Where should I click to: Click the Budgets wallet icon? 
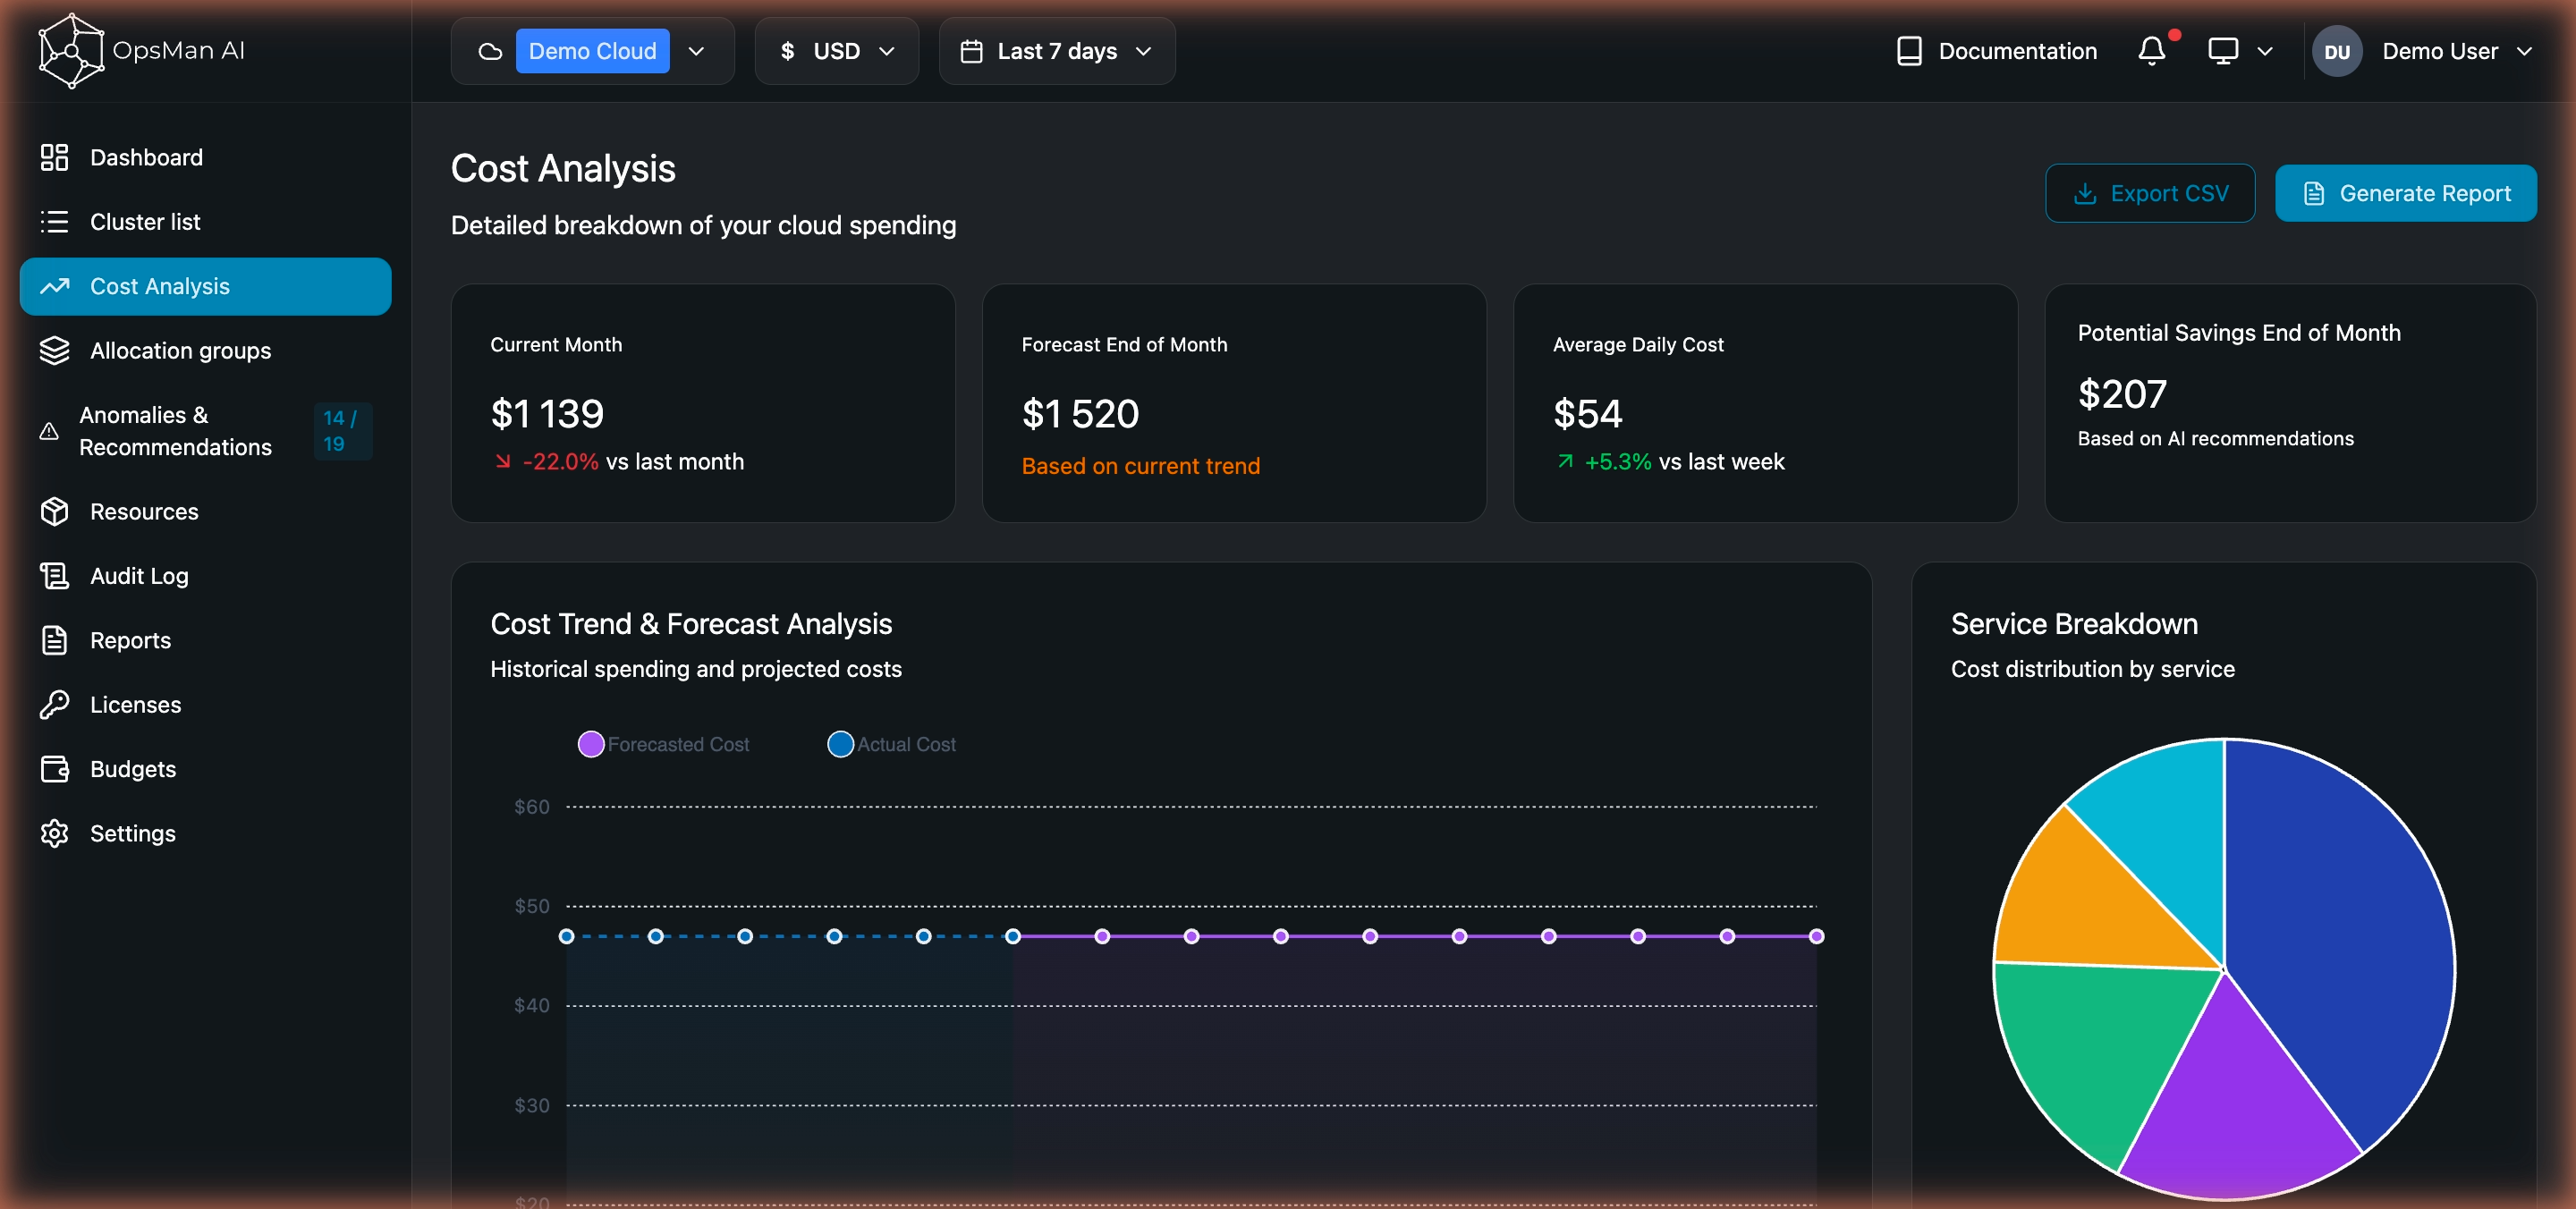point(54,769)
